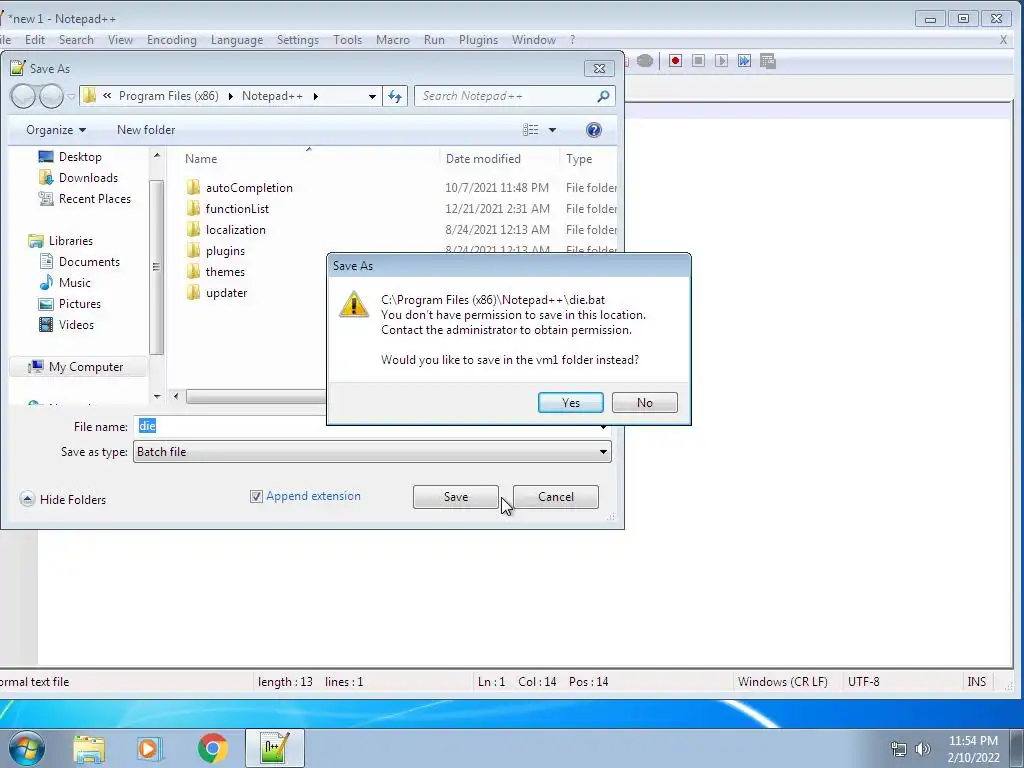Click the help icon in Save As dialog
The height and width of the screenshot is (768, 1024).
coord(594,130)
